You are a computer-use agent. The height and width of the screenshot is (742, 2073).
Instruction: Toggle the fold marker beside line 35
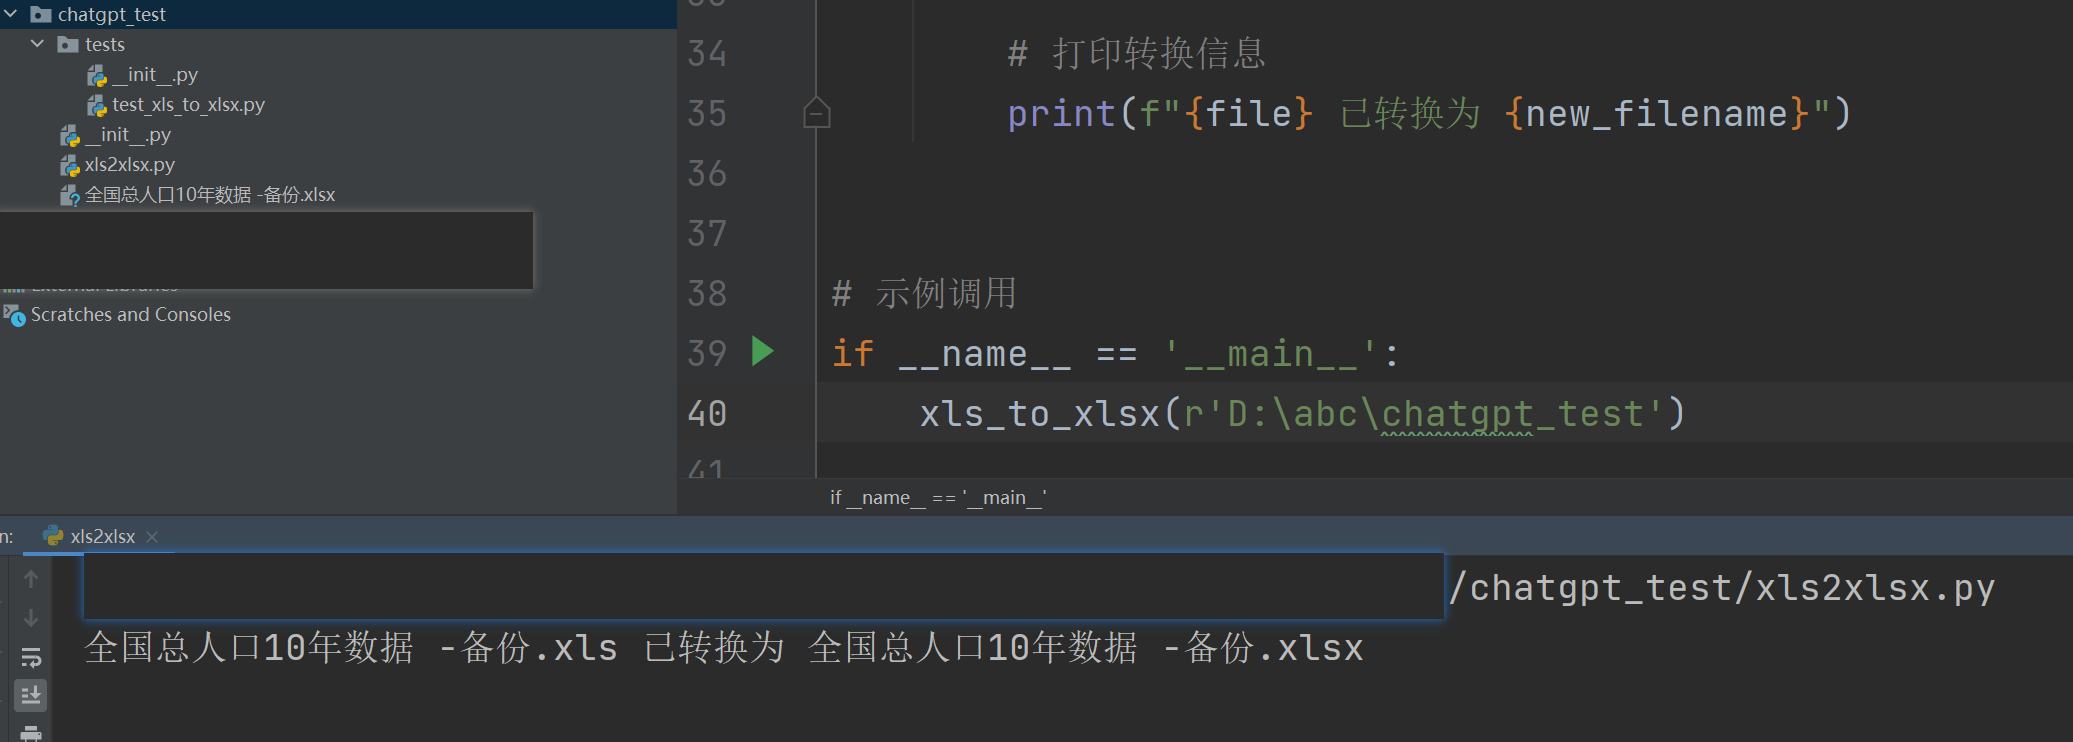pos(817,113)
